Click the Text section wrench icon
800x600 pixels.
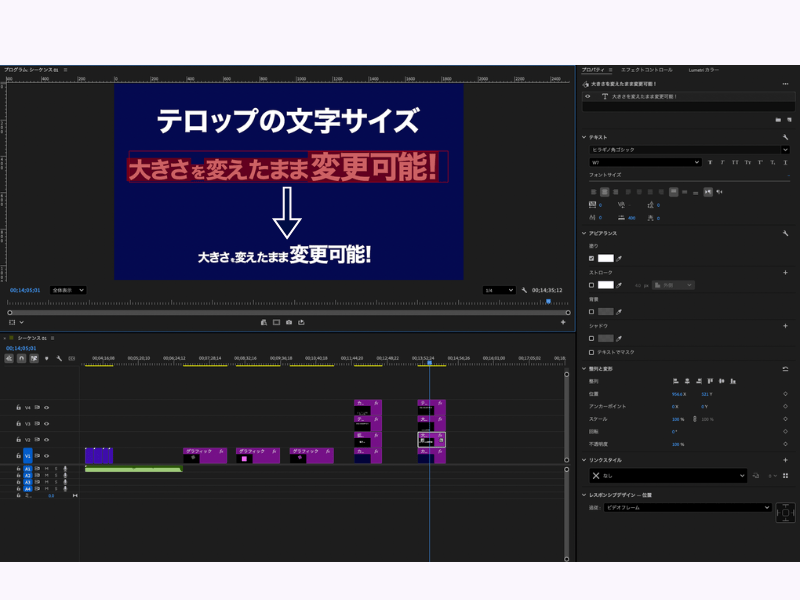tap(785, 137)
